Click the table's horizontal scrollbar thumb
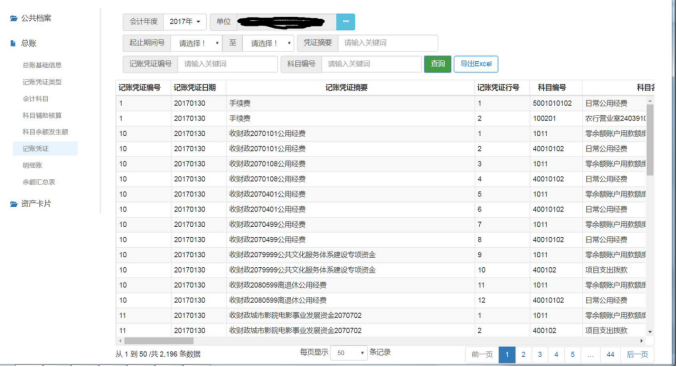The height and width of the screenshot is (367, 677). 158,341
